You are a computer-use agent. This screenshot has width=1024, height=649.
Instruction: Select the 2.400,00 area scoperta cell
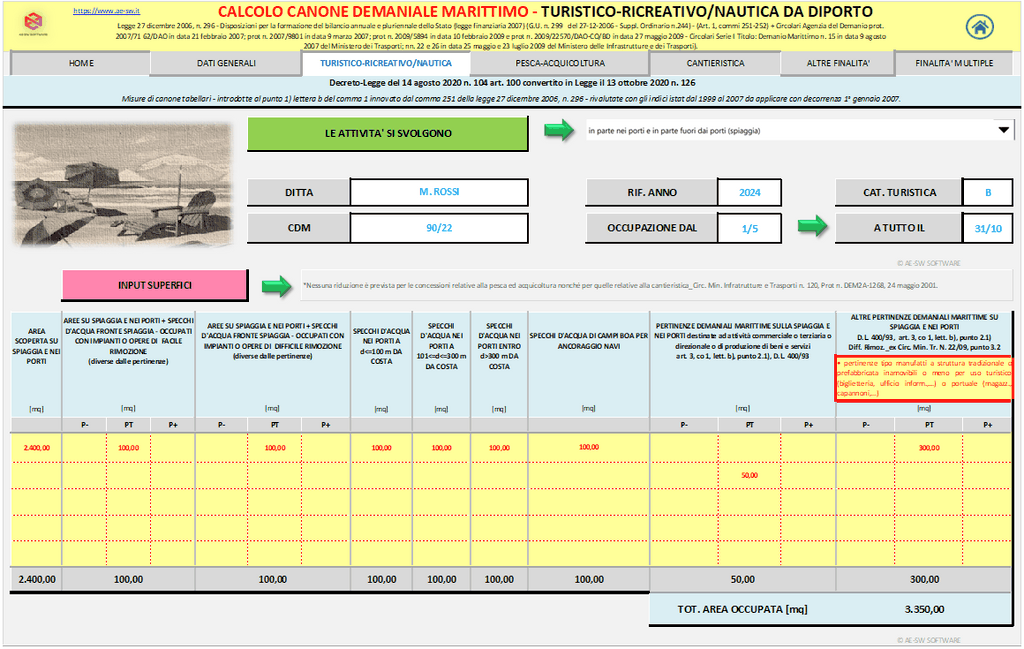tap(36, 447)
